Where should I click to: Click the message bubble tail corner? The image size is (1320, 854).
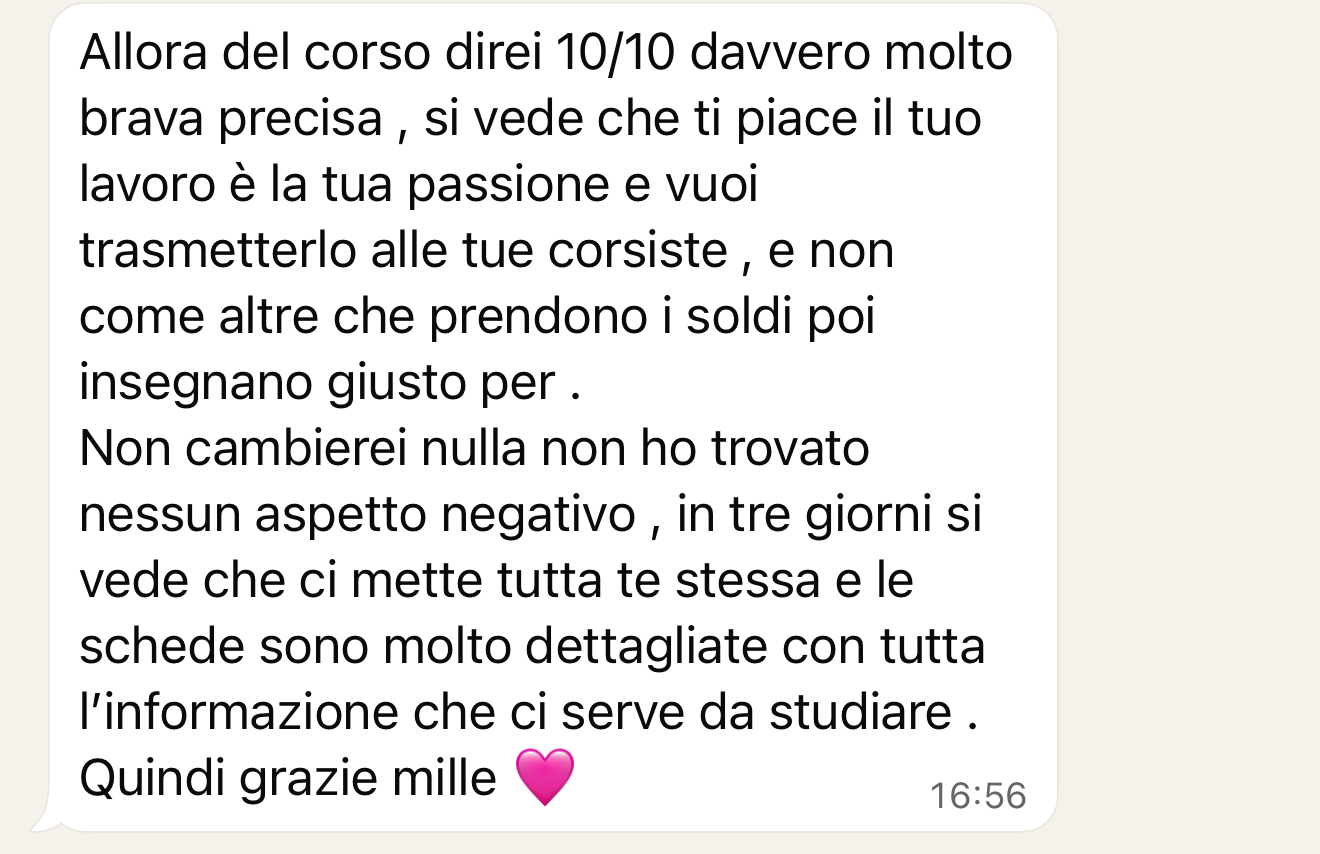pos(45,820)
